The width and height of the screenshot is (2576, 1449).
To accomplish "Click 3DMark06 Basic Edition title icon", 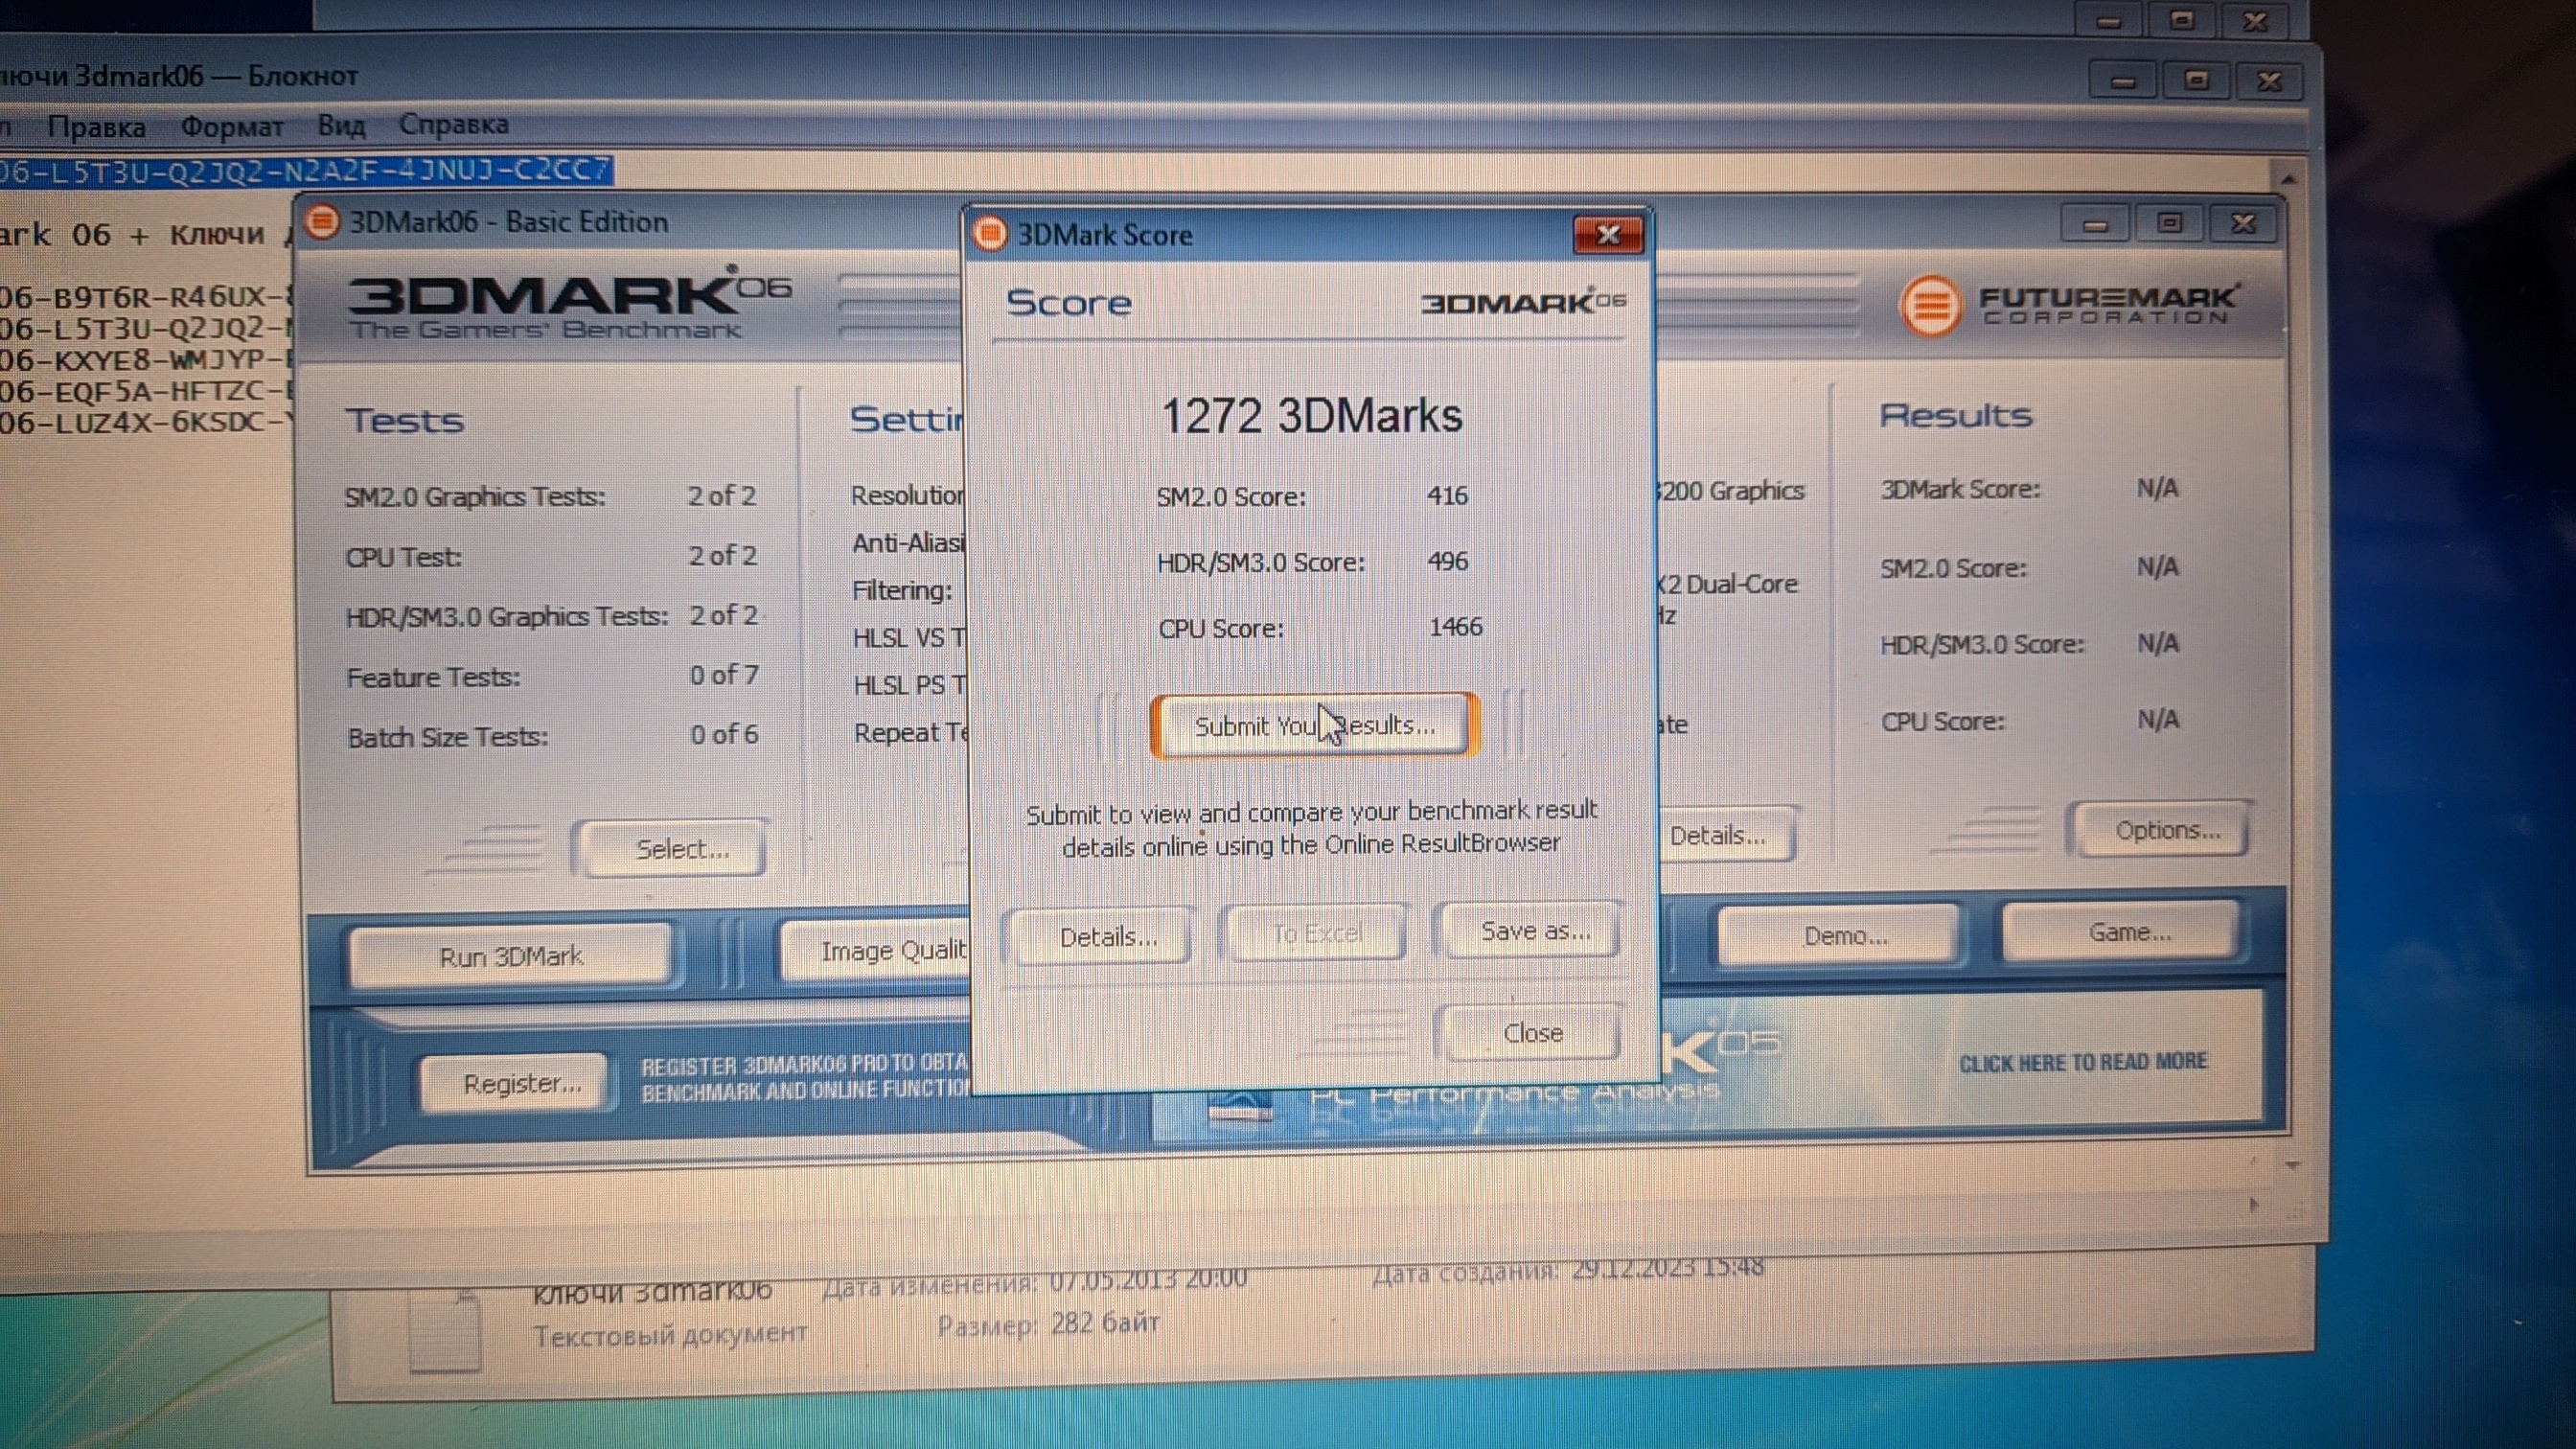I will [x=322, y=221].
